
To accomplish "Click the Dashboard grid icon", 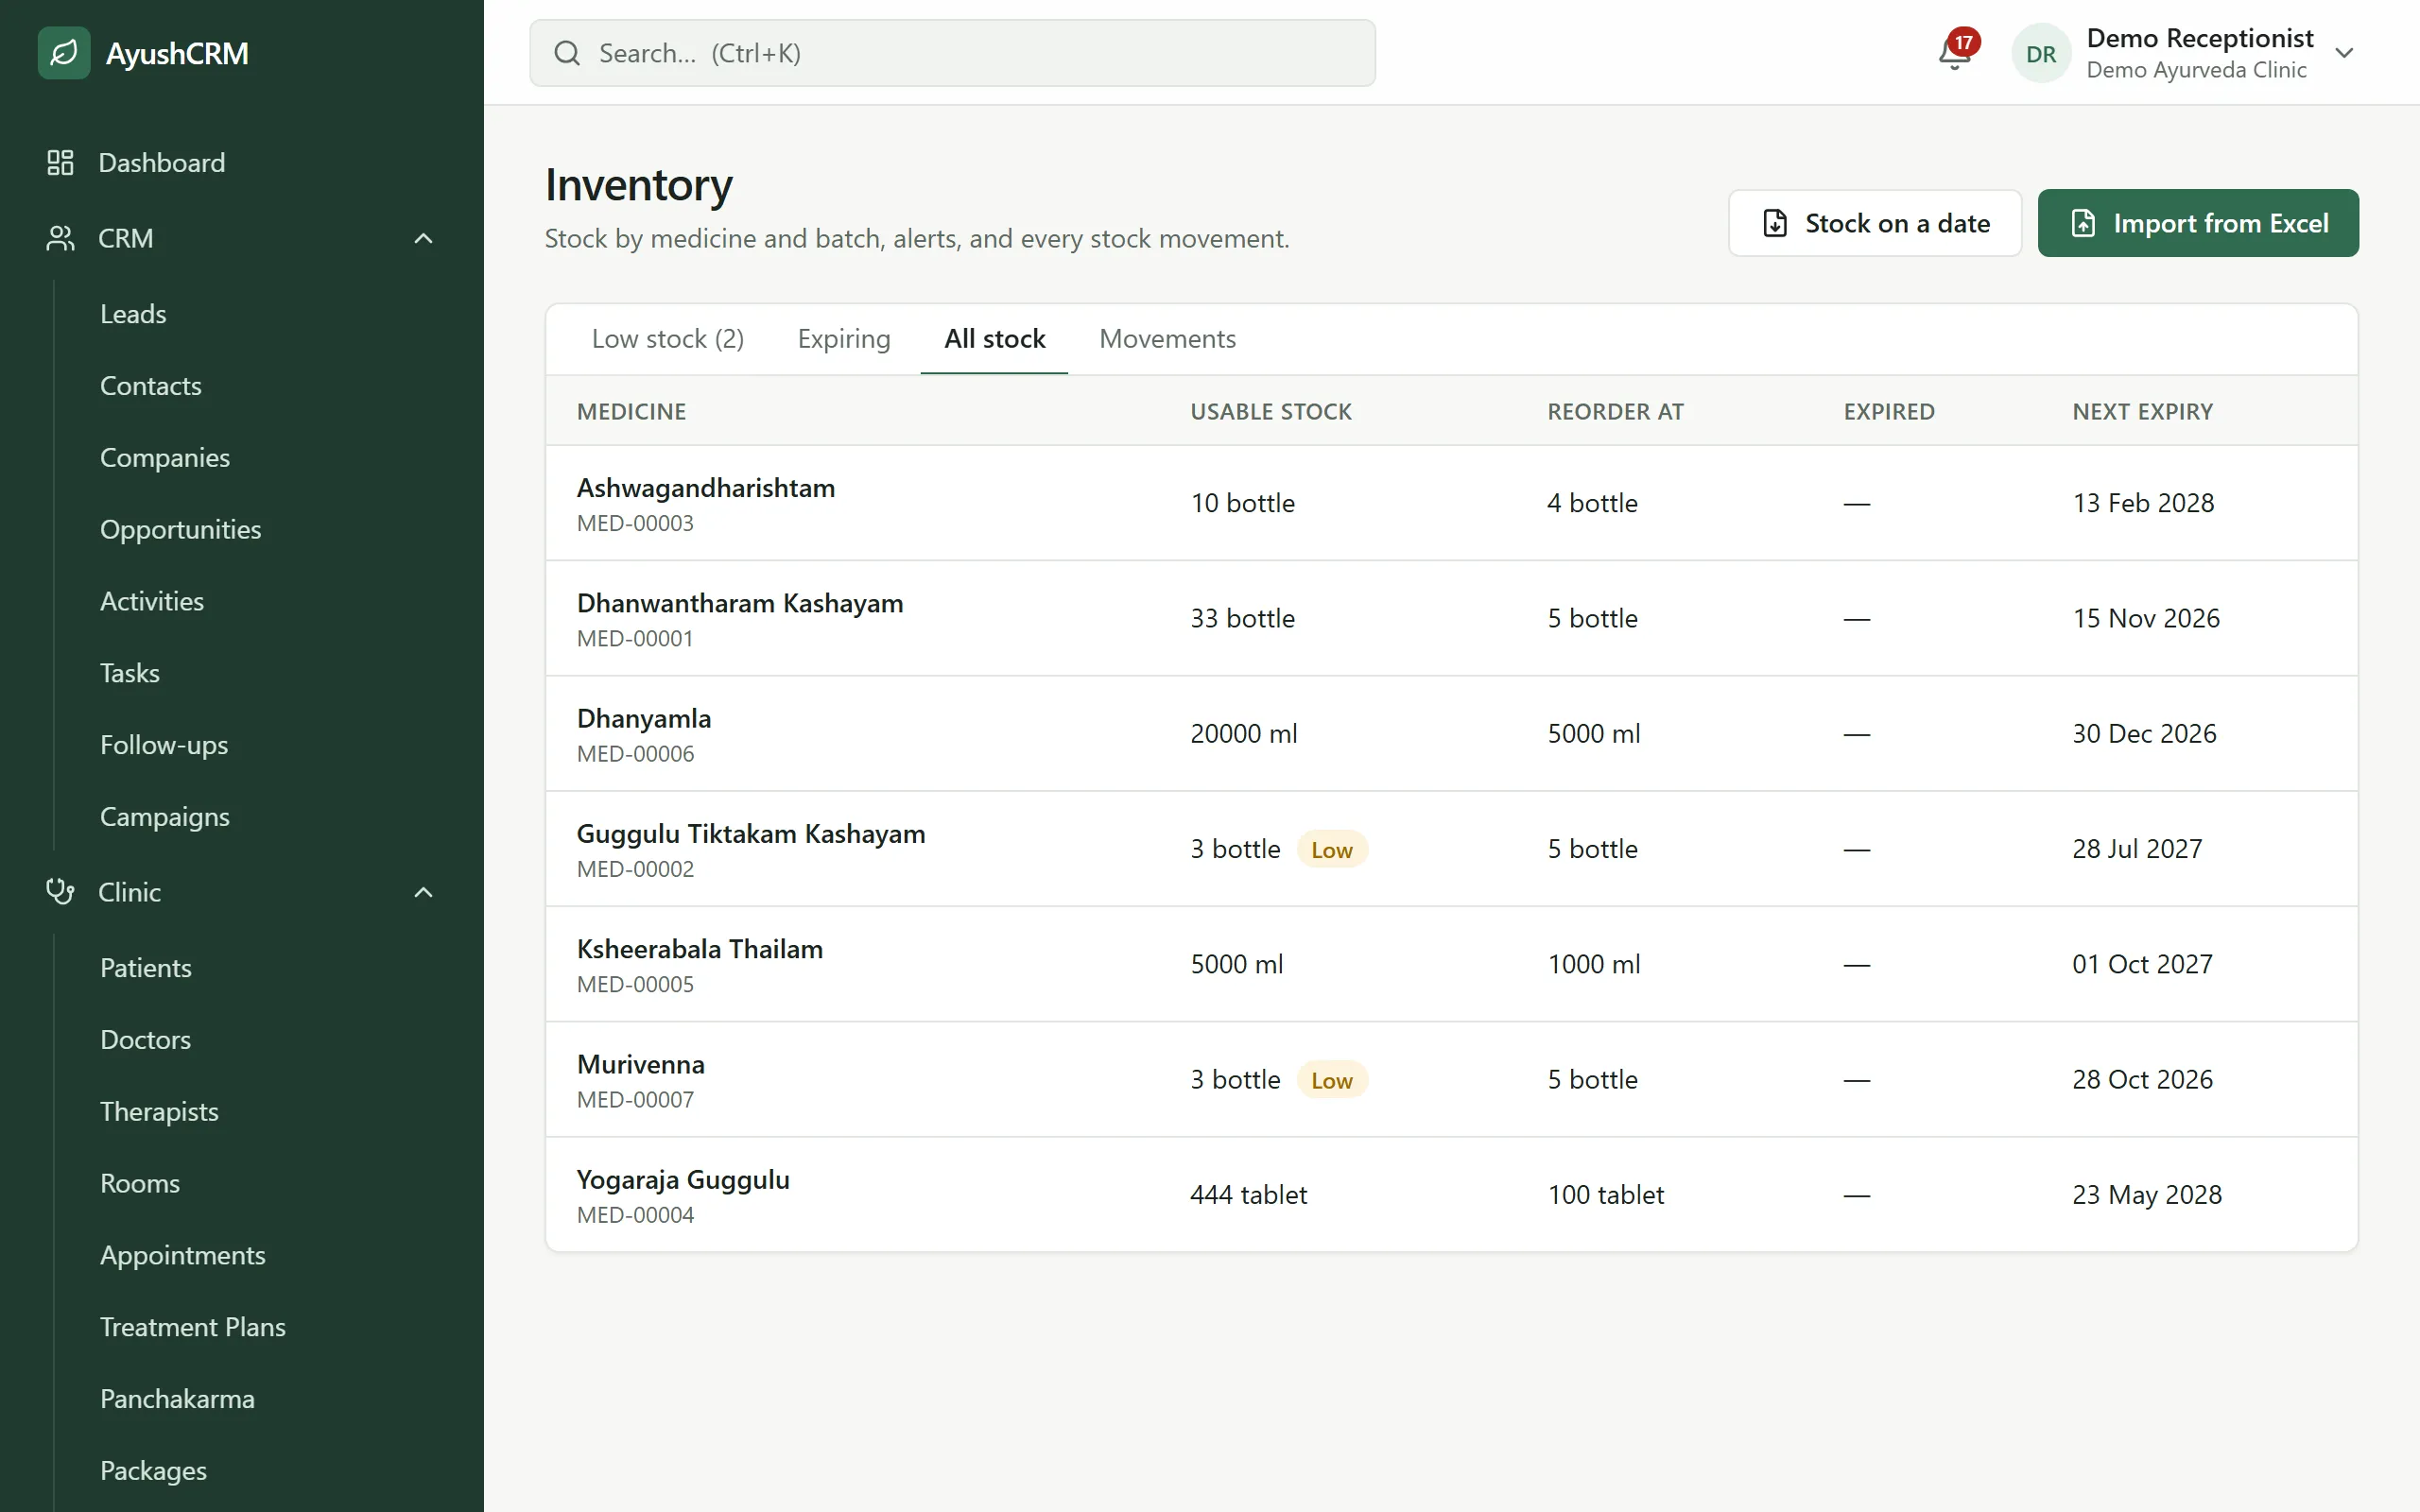I will (x=60, y=162).
